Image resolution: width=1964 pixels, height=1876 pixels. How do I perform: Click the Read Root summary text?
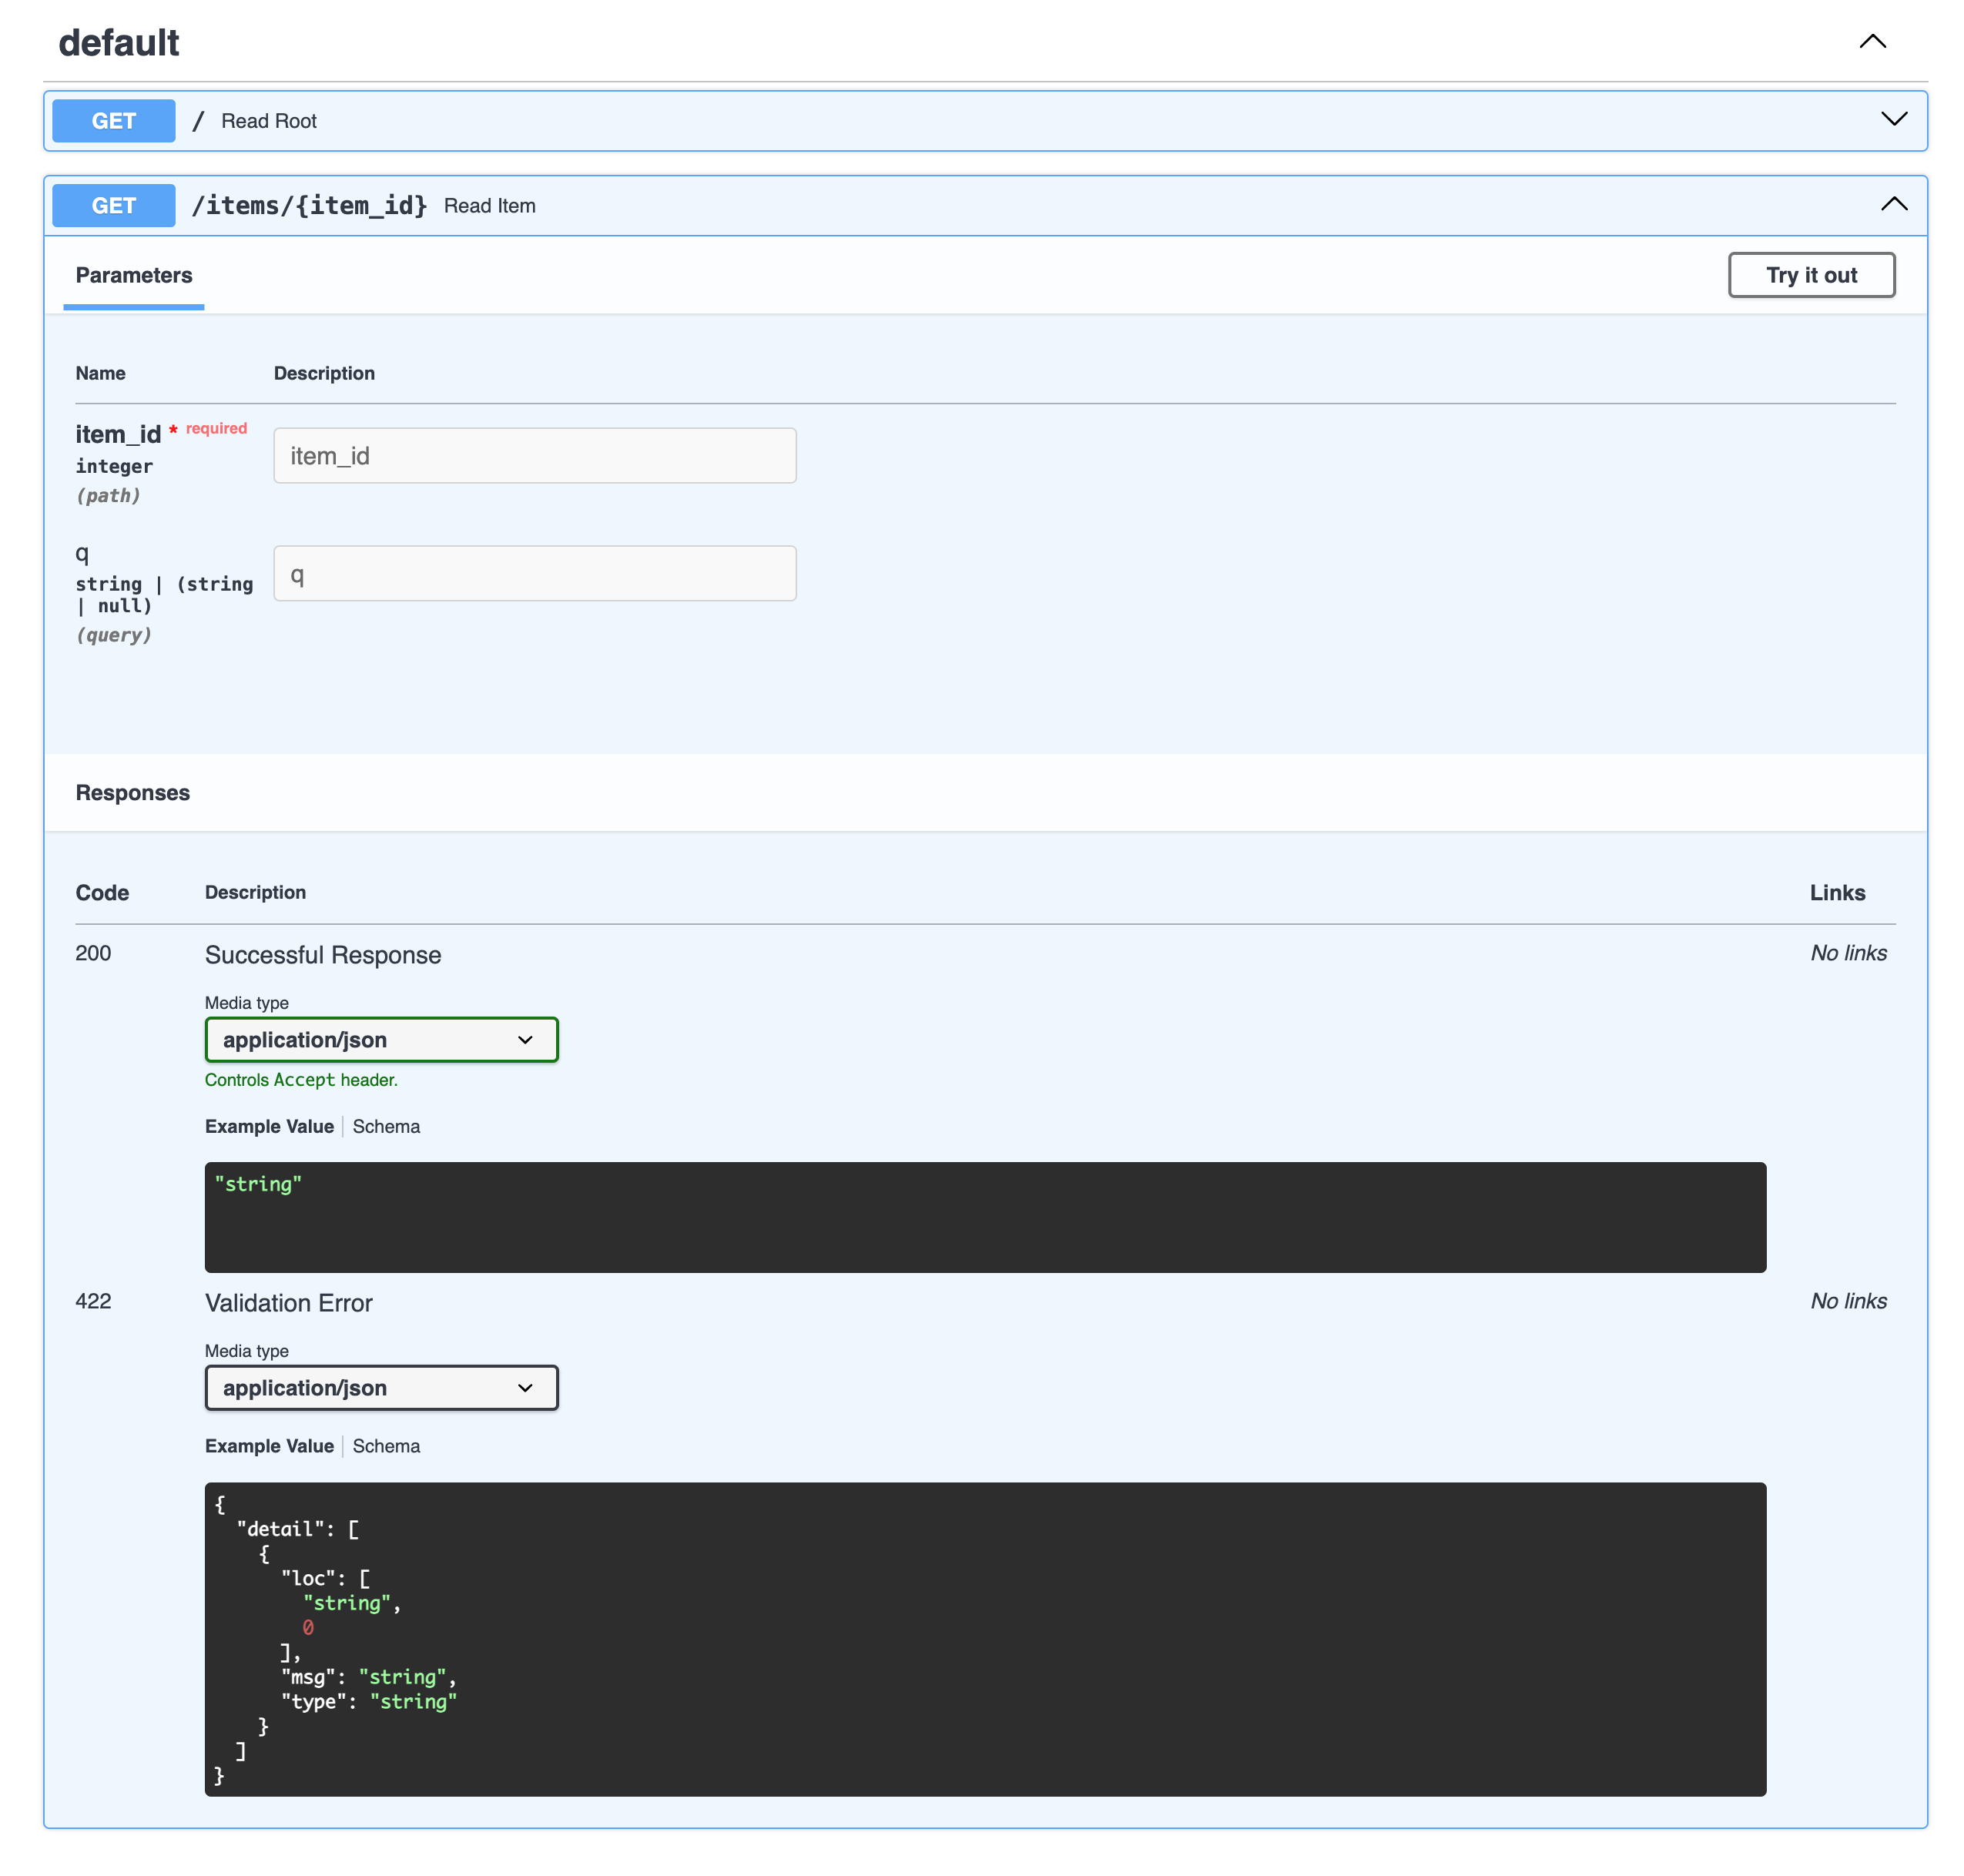point(268,121)
